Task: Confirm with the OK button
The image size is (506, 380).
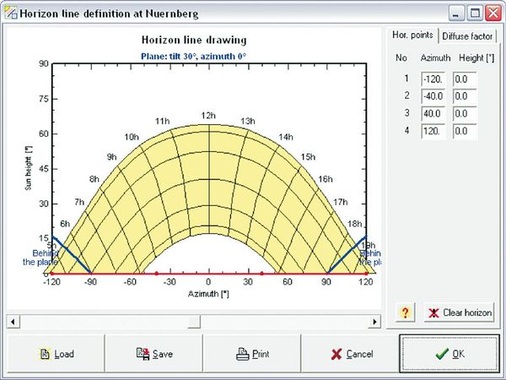Action: pos(449,354)
